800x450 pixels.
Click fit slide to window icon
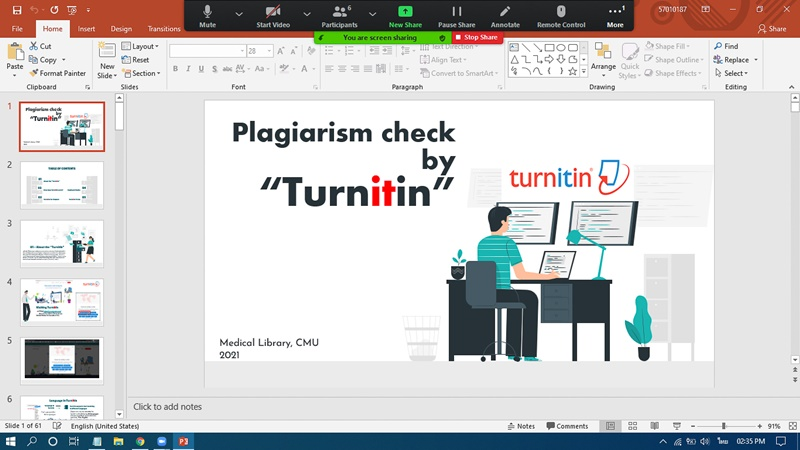point(790,426)
